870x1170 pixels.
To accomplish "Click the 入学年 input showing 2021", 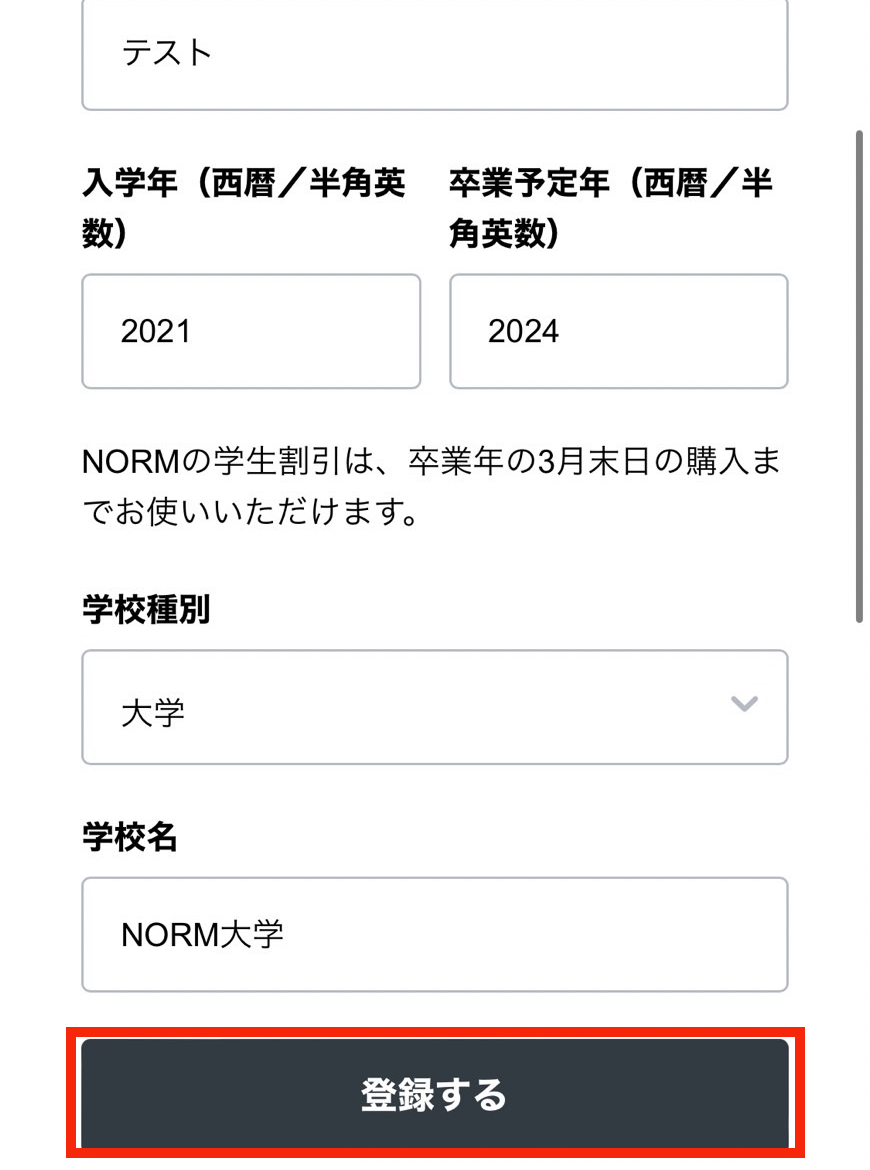I will click(x=251, y=331).
